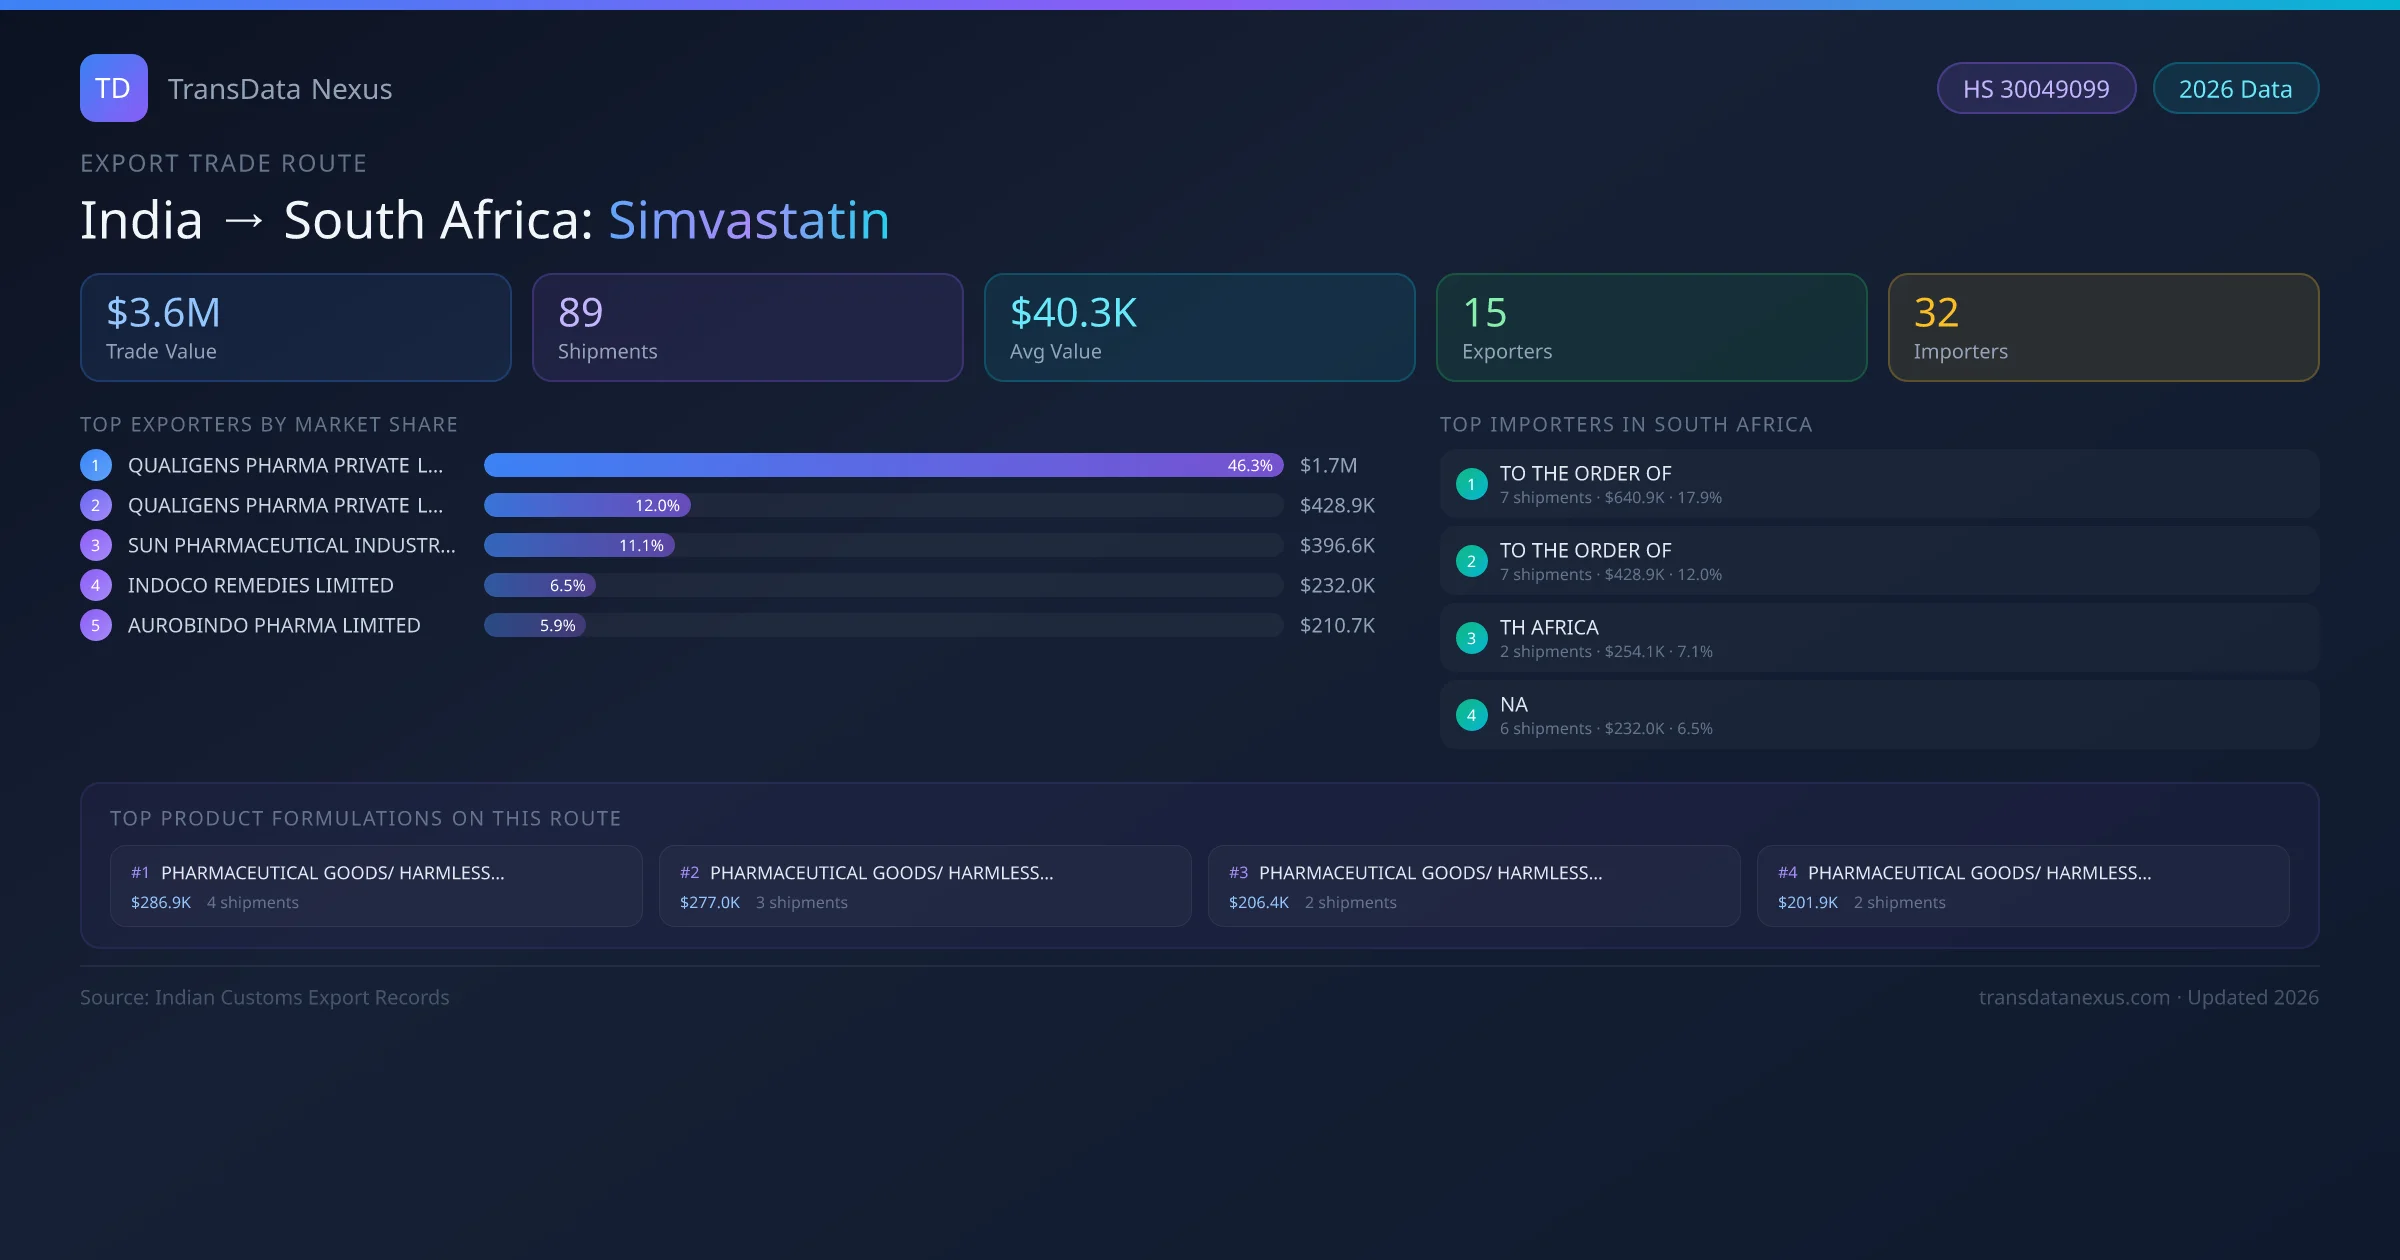Click Sun Pharmaceutical 11.1% share bar
This screenshot has height=1260, width=2400.
click(579, 545)
